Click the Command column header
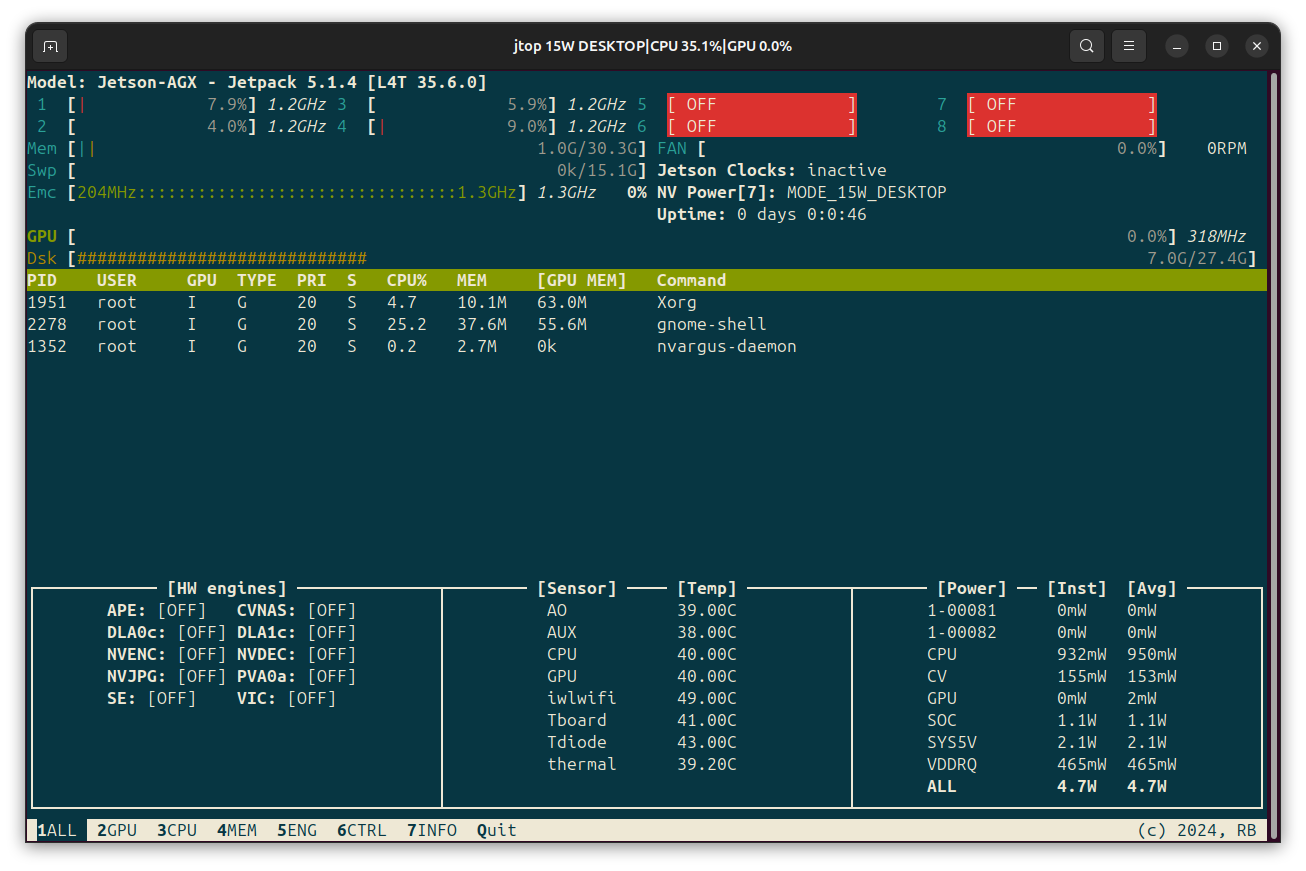This screenshot has height=871, width=1306. tap(692, 280)
